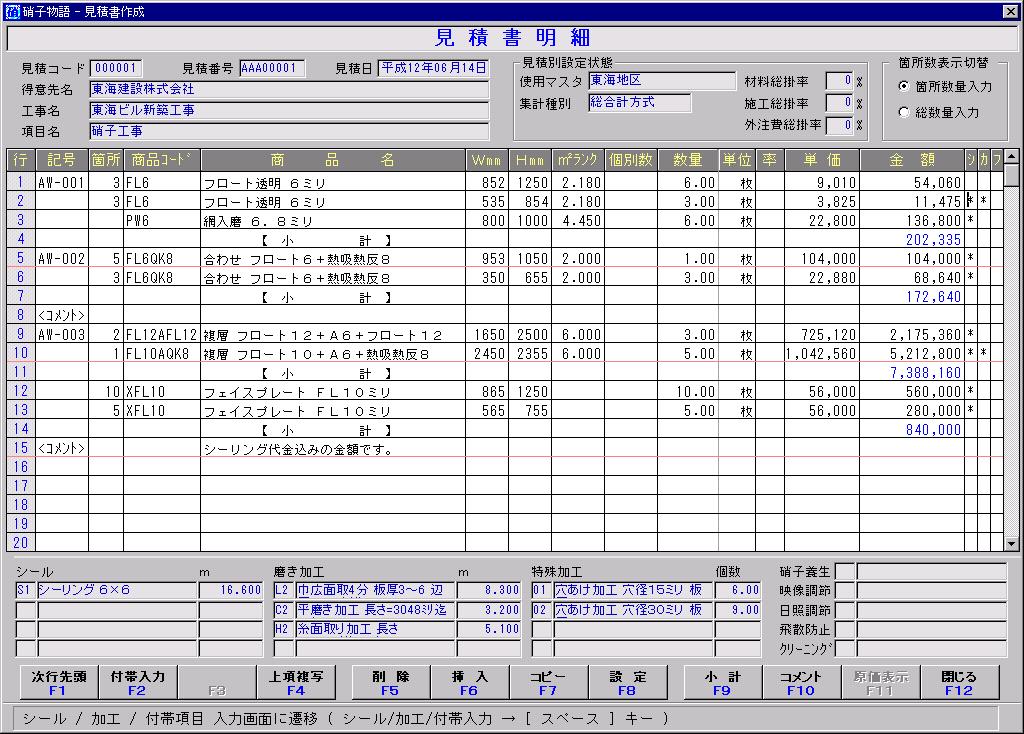This screenshot has width=1024, height=734.
Task: Click the 見積コード field showing 000001
Action: tap(115, 68)
